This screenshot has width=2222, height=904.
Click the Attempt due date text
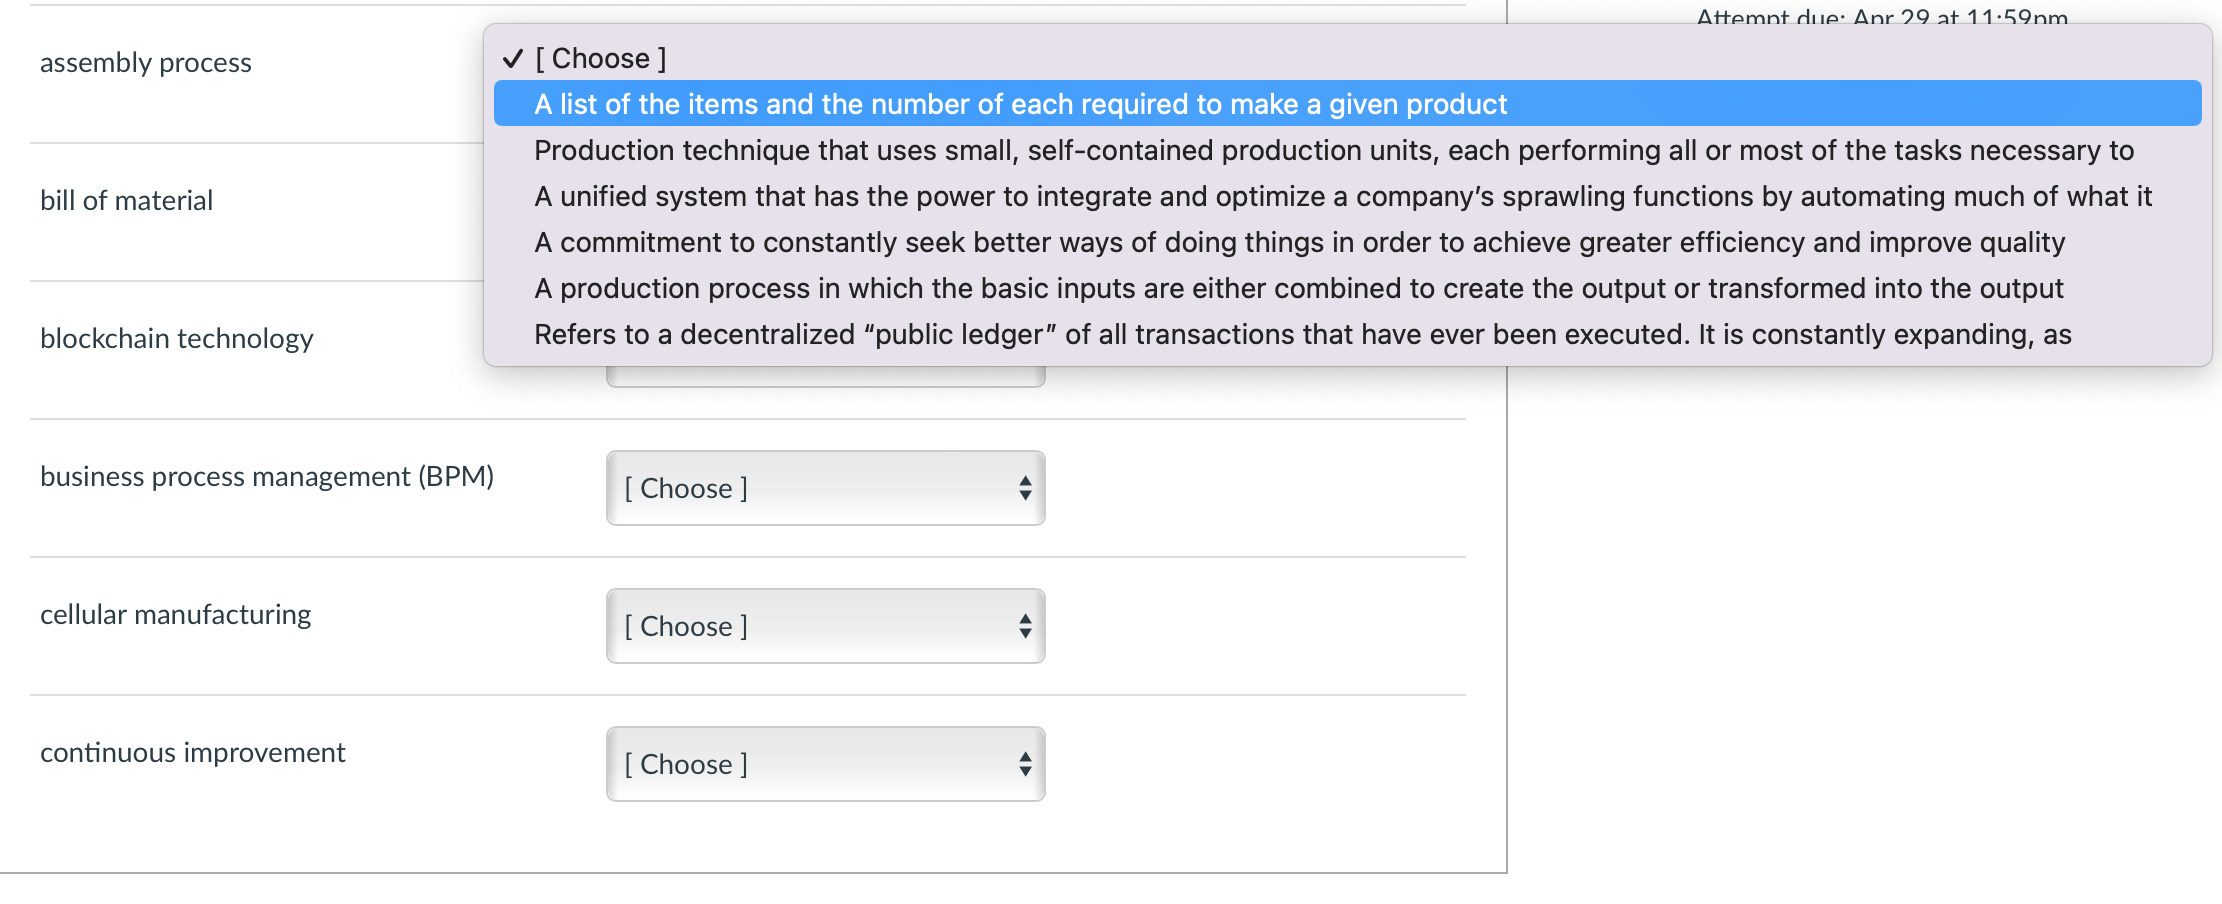pyautogui.click(x=1882, y=16)
